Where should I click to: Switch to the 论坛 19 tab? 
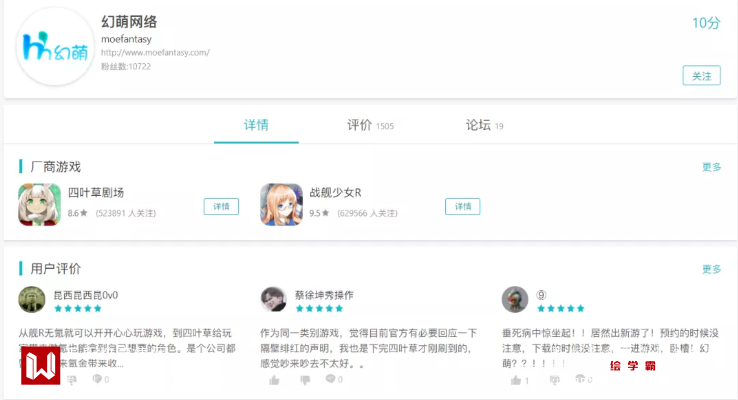click(484, 125)
